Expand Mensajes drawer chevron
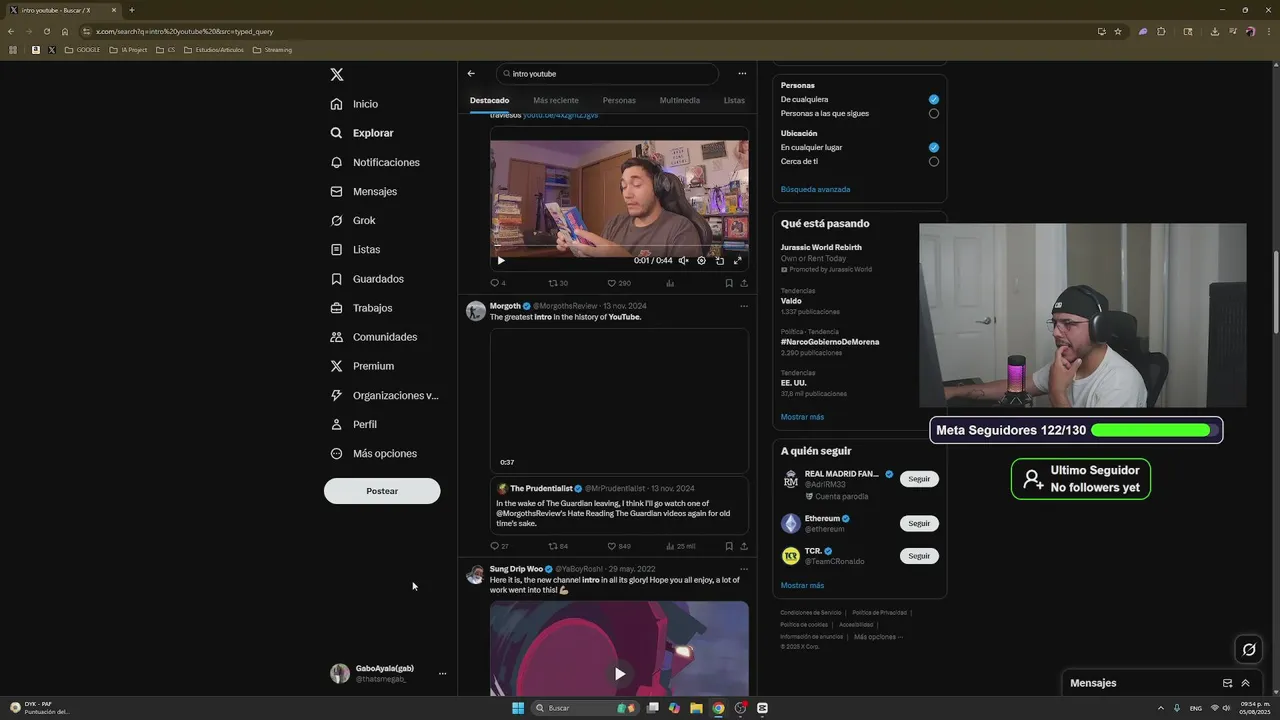Screen dimensions: 1280x720 click(x=1245, y=683)
